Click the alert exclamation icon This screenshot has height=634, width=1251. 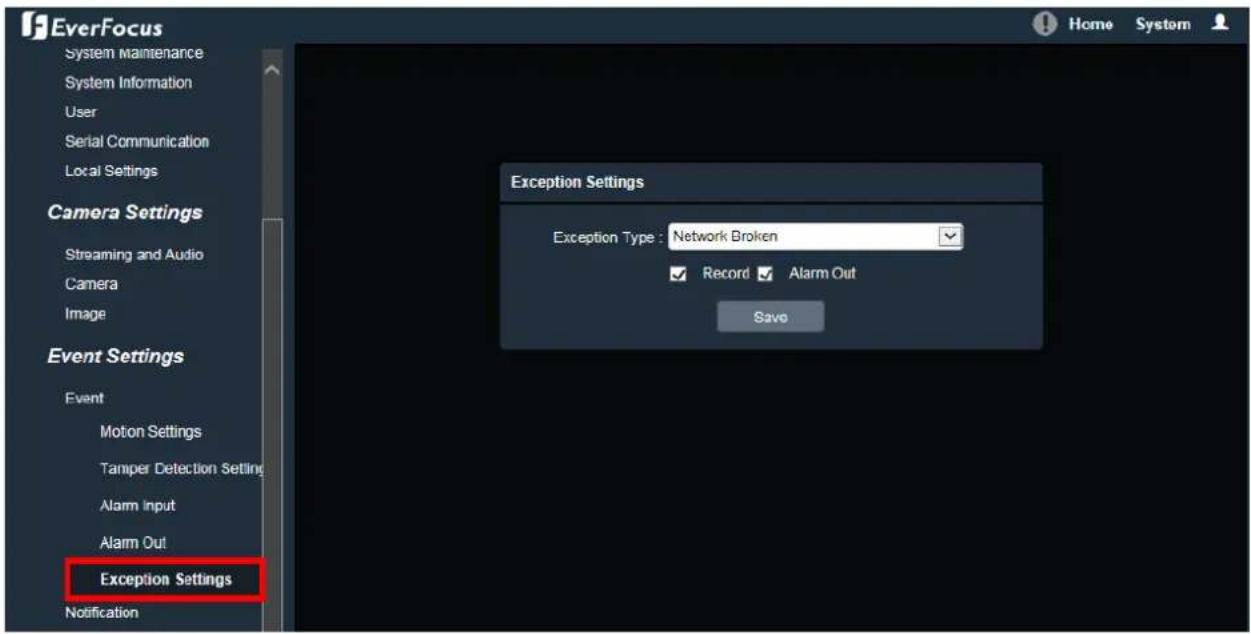click(x=1045, y=24)
